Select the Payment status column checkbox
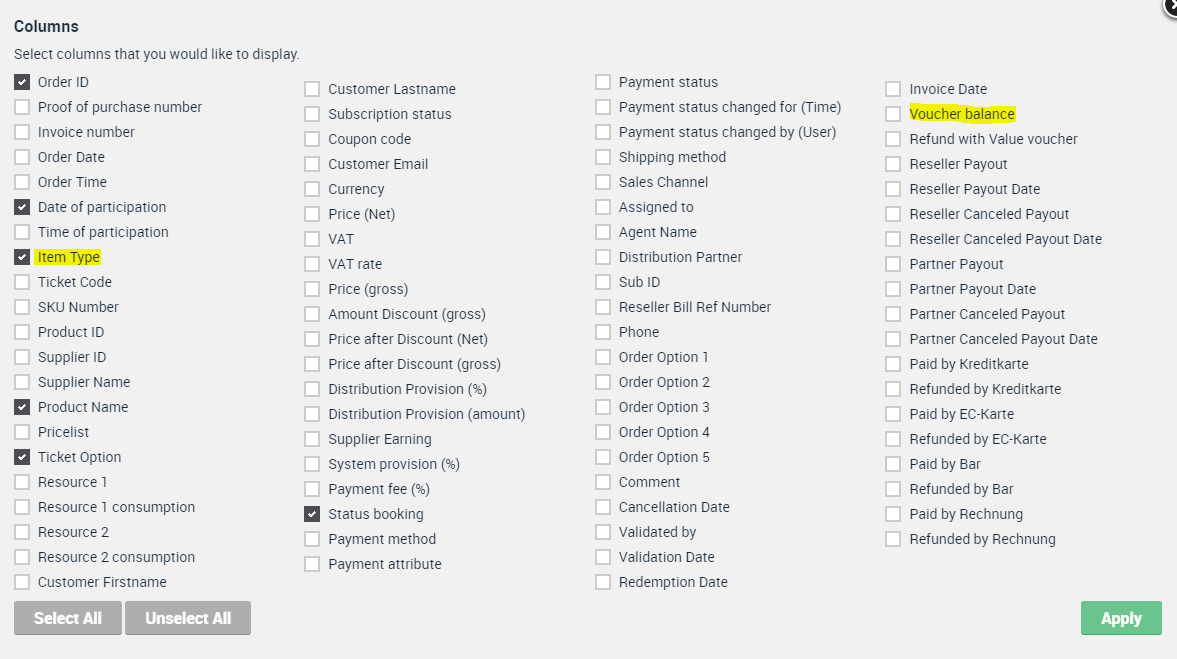1177x659 pixels. (603, 82)
